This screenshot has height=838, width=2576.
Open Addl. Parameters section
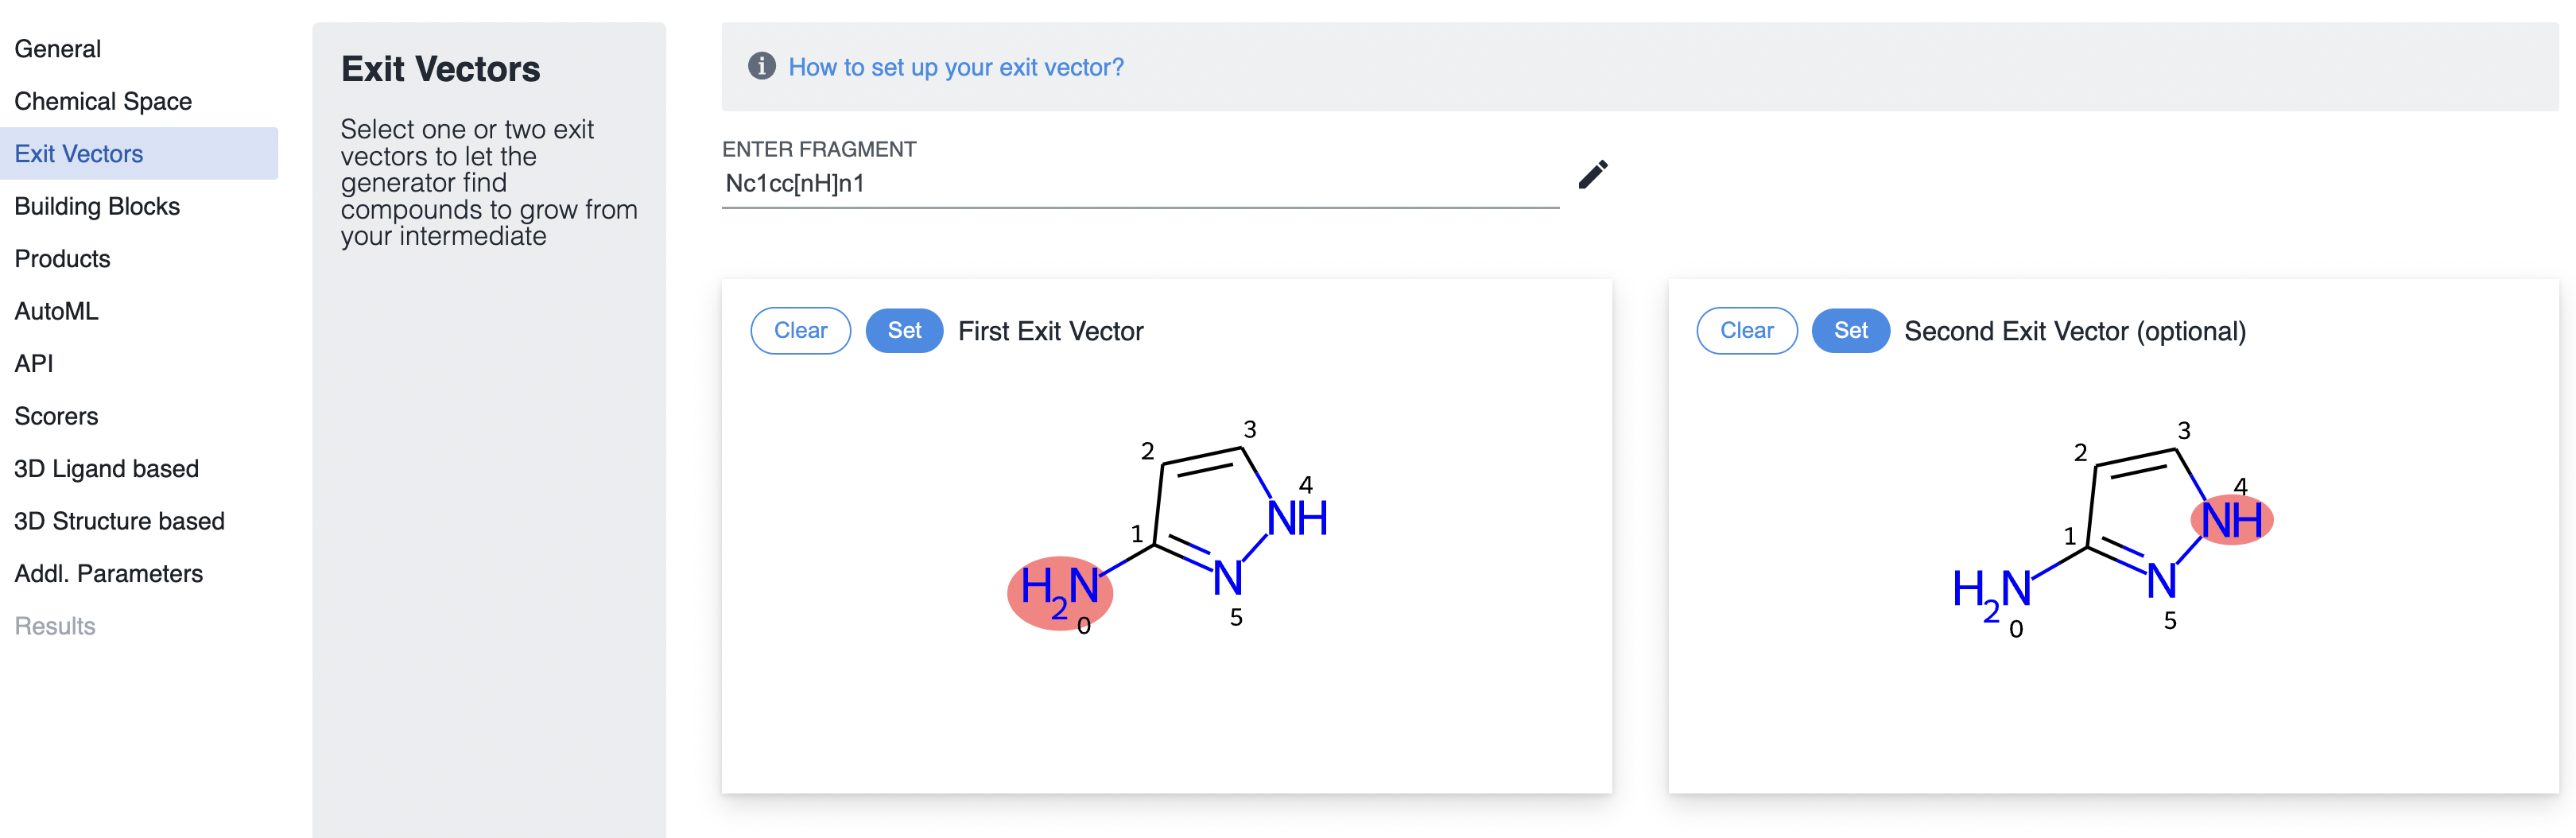click(108, 573)
